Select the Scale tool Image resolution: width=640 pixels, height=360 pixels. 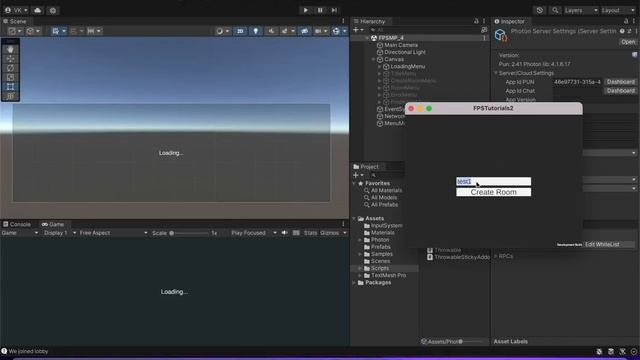click(x=10, y=78)
